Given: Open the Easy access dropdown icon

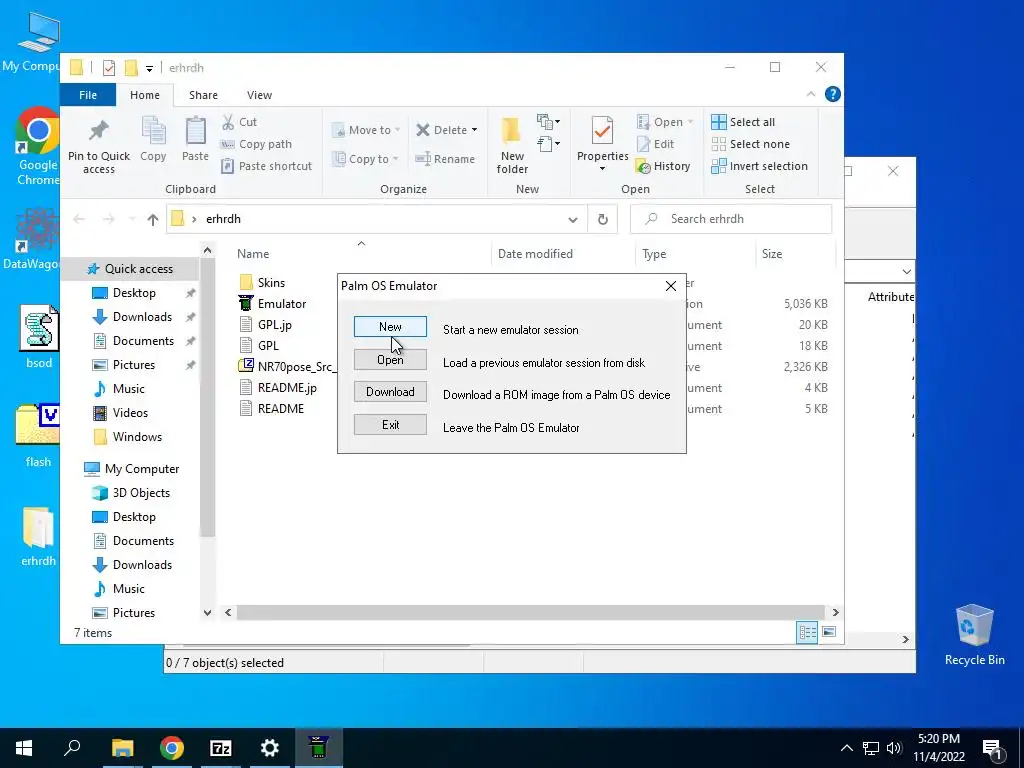Looking at the screenshot, I should [x=548, y=144].
